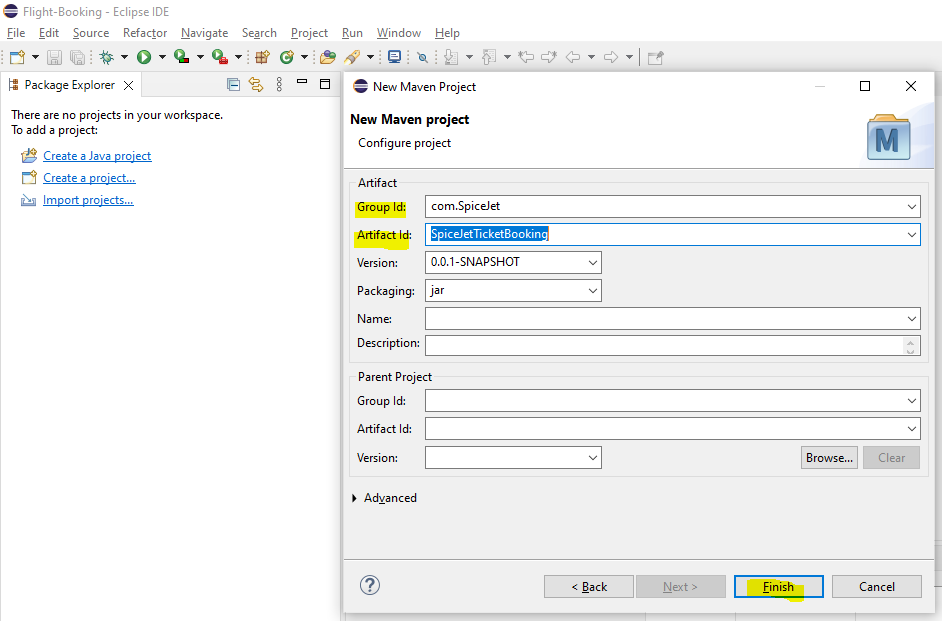Click the Help question mark icon

pyautogui.click(x=369, y=586)
